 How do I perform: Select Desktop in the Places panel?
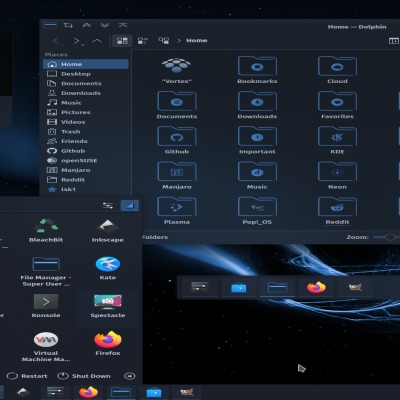pos(86,74)
